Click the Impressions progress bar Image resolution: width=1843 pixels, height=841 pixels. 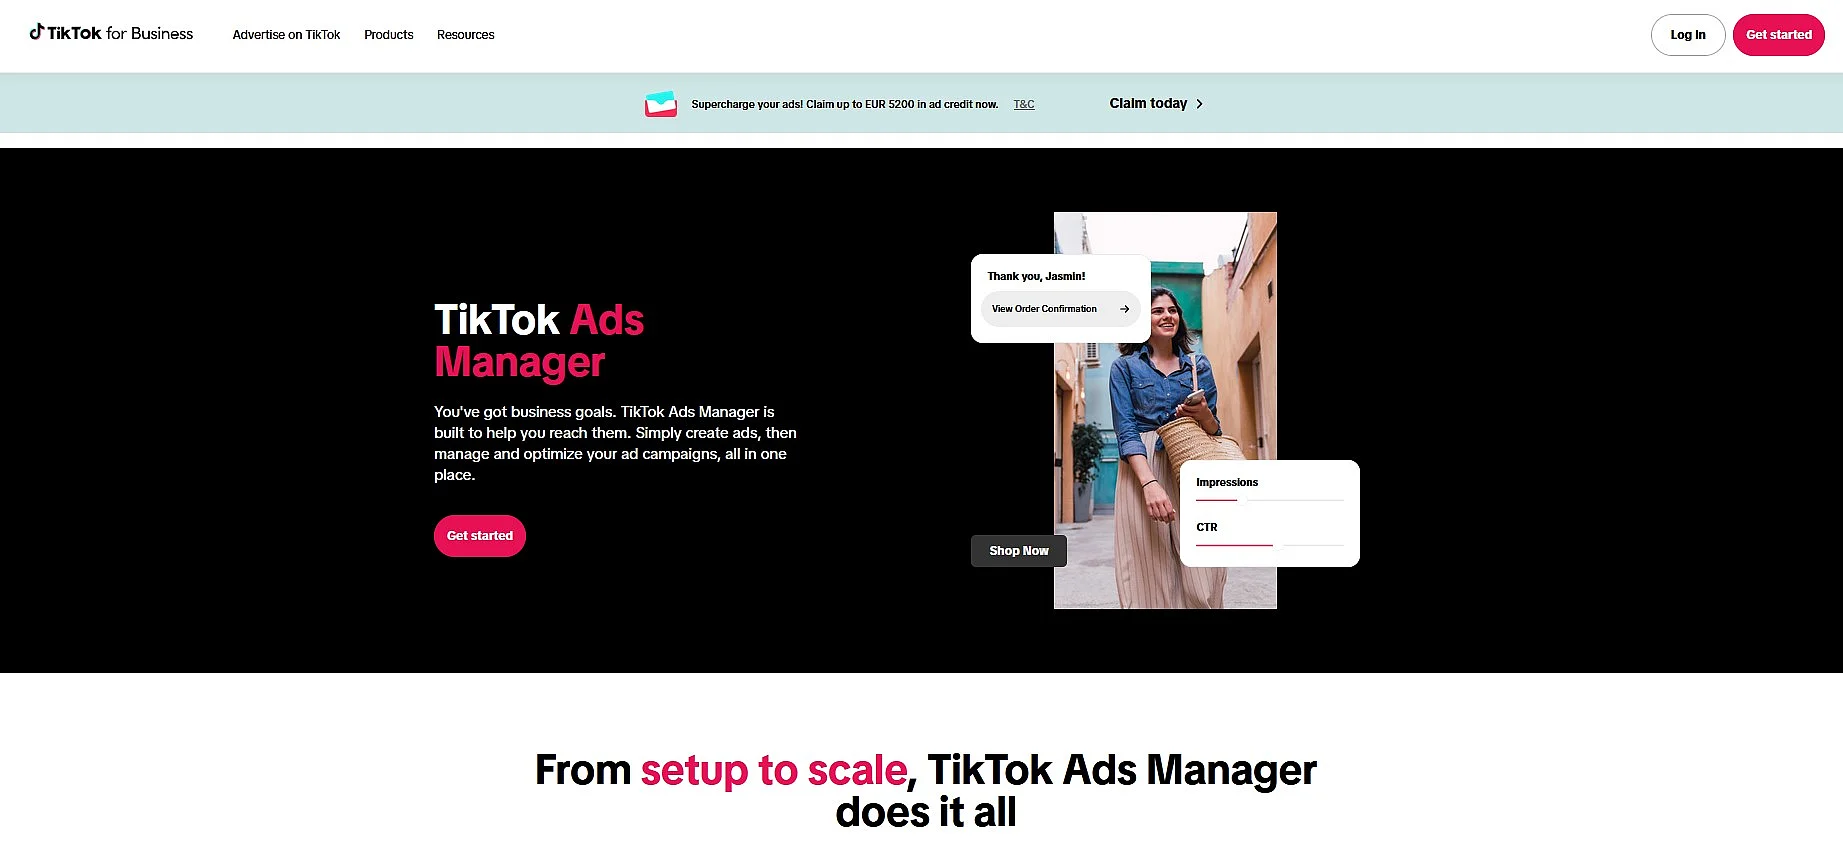click(1270, 500)
